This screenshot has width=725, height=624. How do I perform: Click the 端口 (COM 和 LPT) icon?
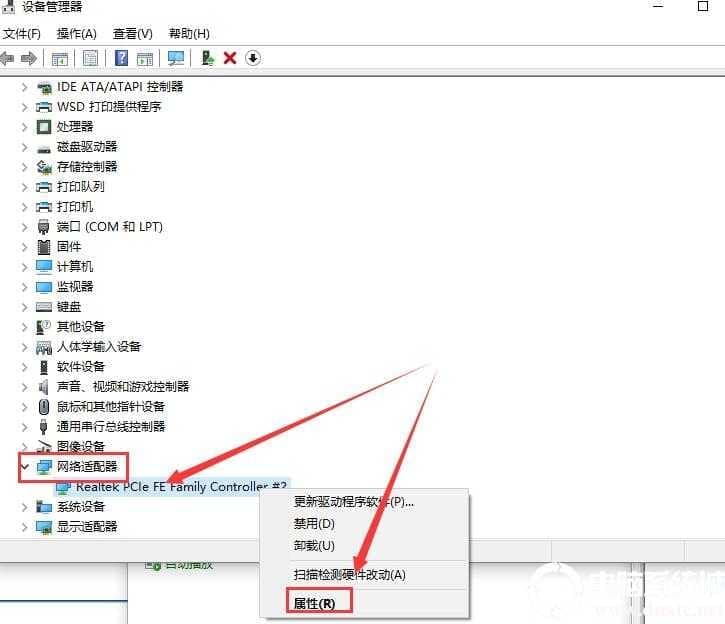point(43,227)
